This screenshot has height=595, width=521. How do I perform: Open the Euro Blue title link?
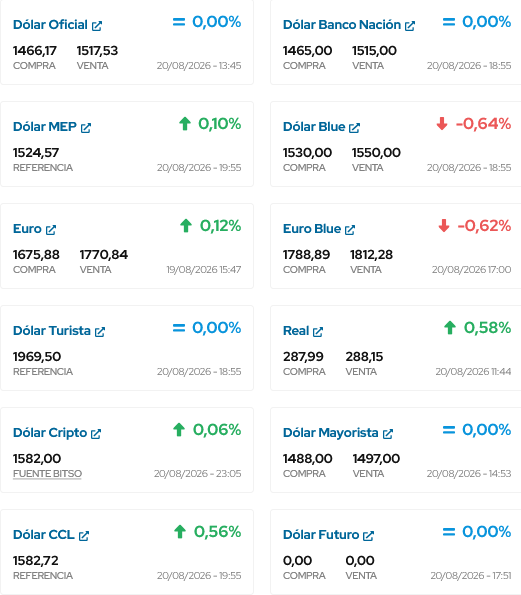(312, 229)
